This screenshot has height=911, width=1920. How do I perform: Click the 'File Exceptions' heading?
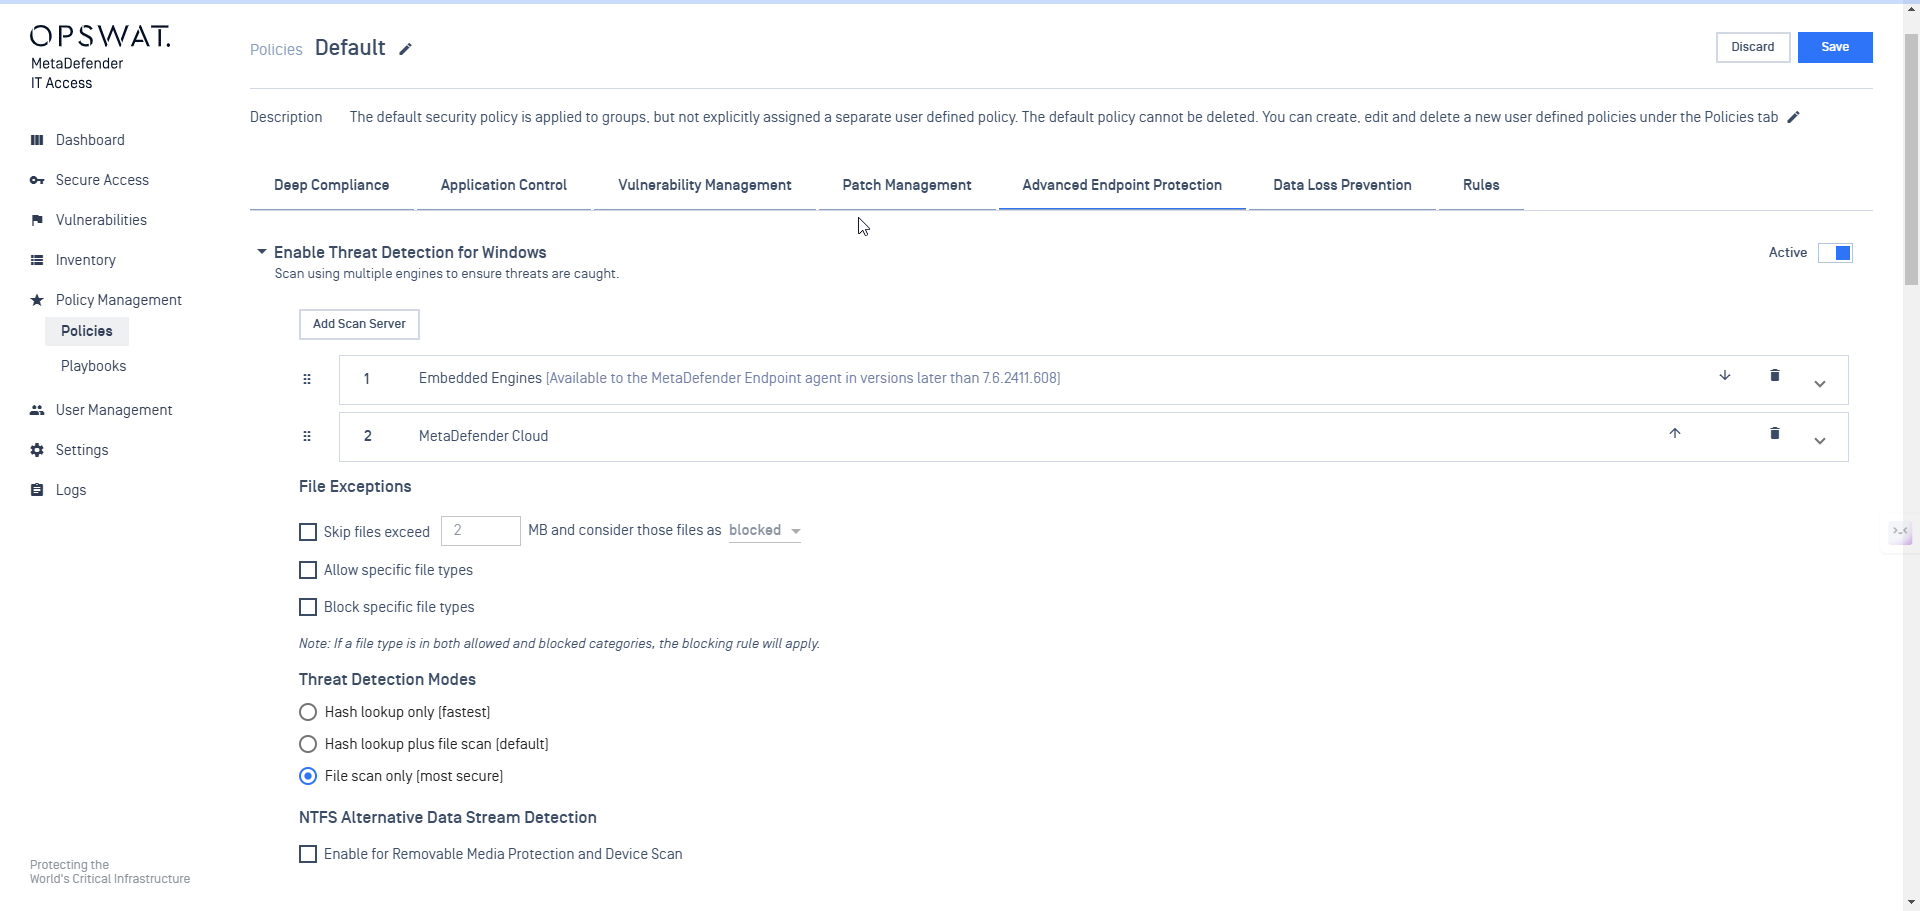(355, 487)
